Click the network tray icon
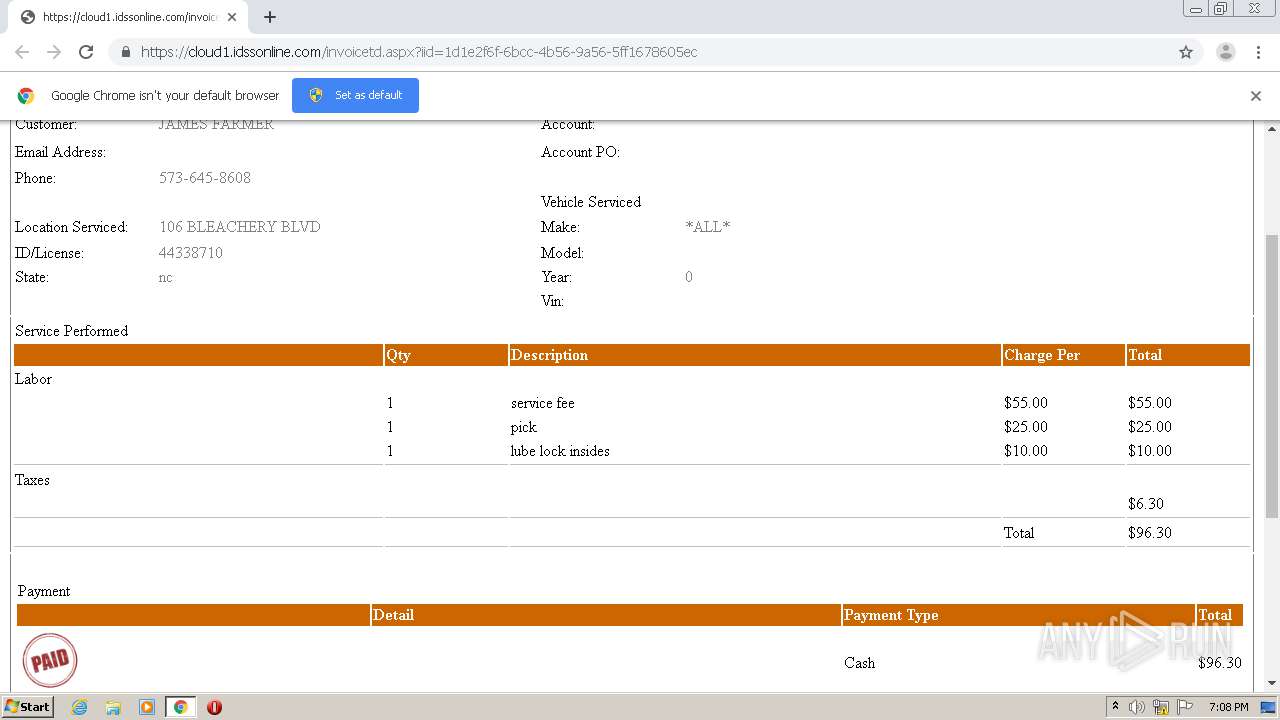Image resolution: width=1280 pixels, height=720 pixels. [x=1161, y=707]
